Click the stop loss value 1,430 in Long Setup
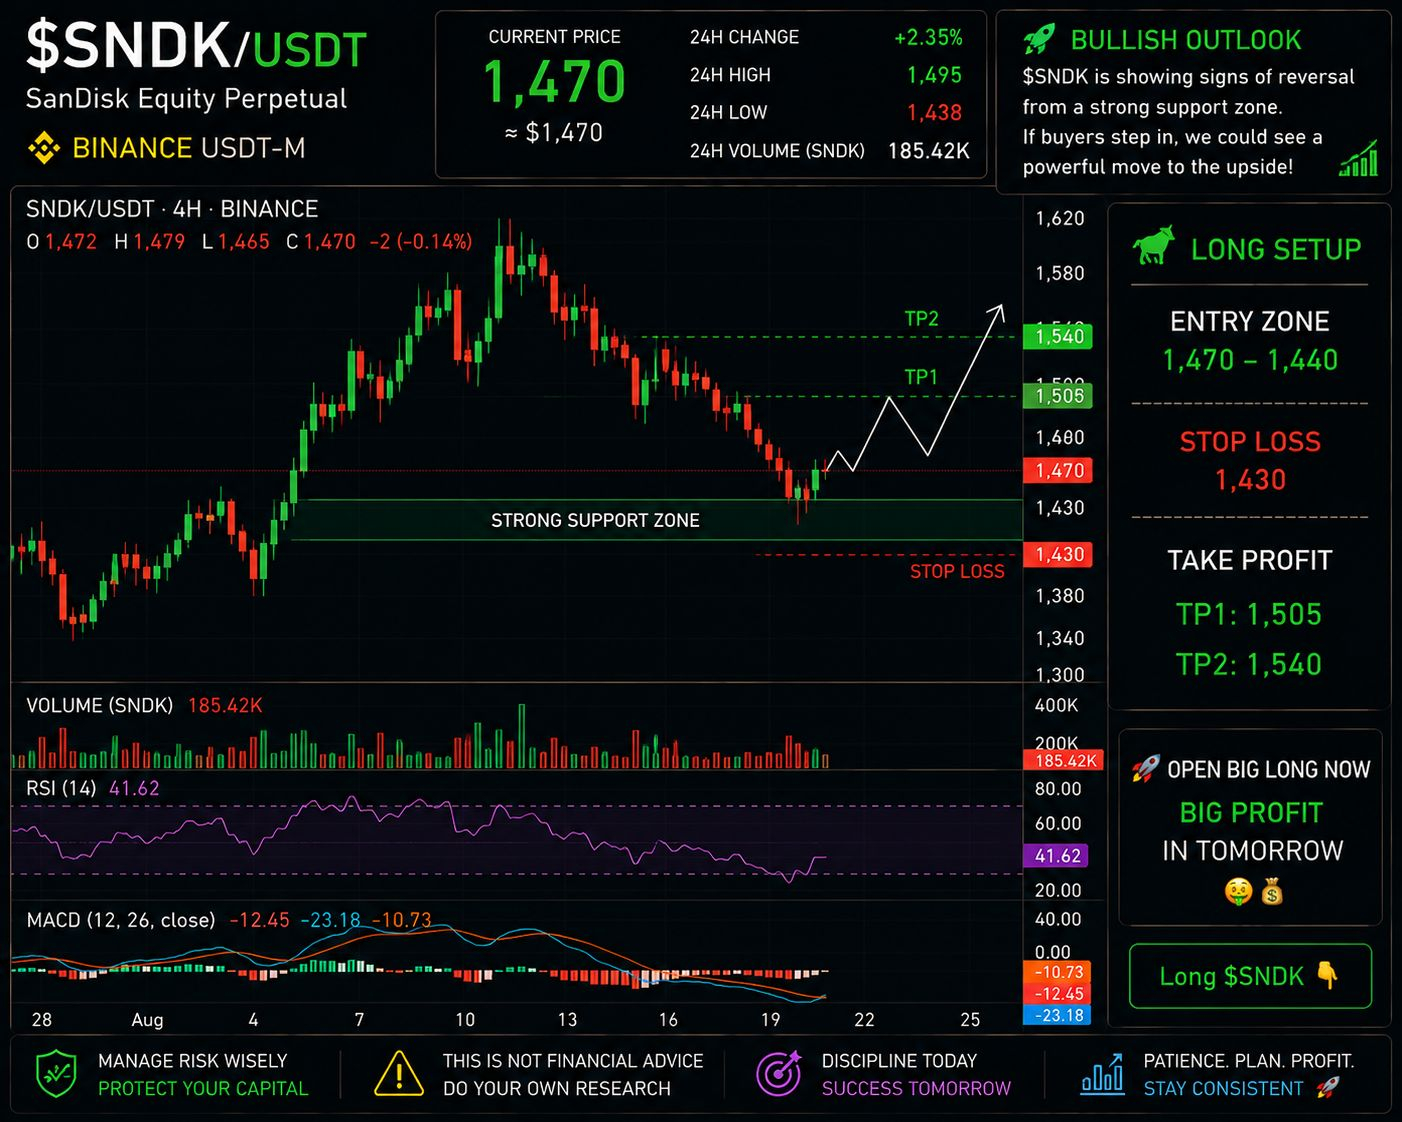Viewport: 1402px width, 1122px height. [x=1250, y=480]
